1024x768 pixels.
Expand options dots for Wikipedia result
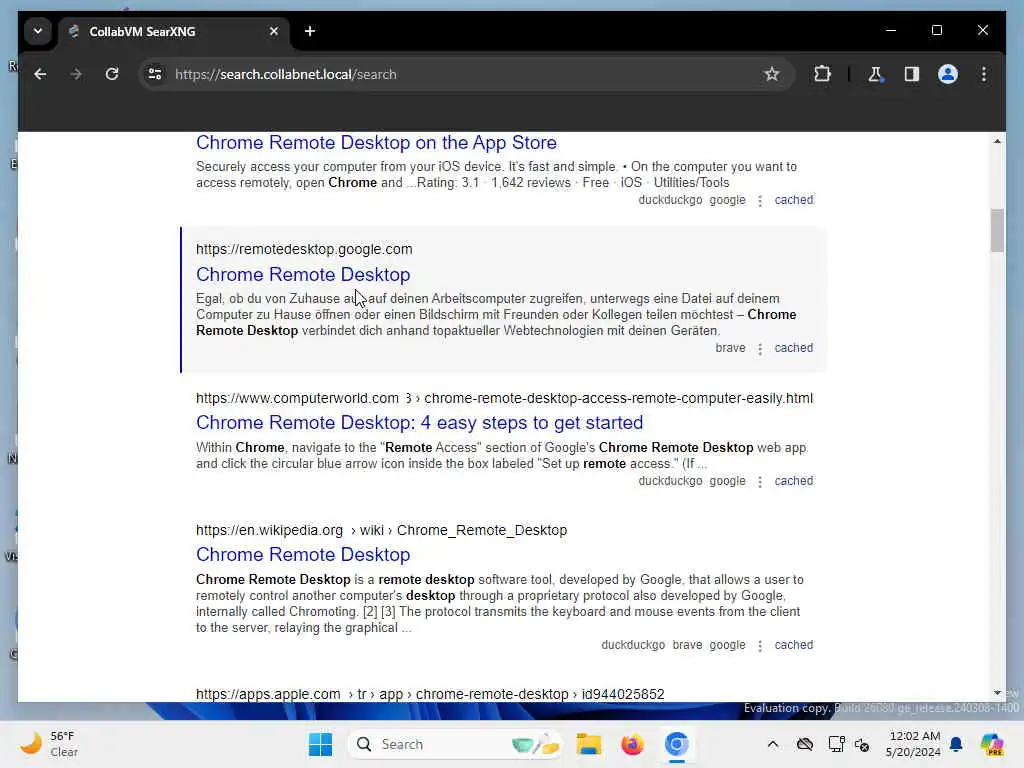[x=760, y=645]
